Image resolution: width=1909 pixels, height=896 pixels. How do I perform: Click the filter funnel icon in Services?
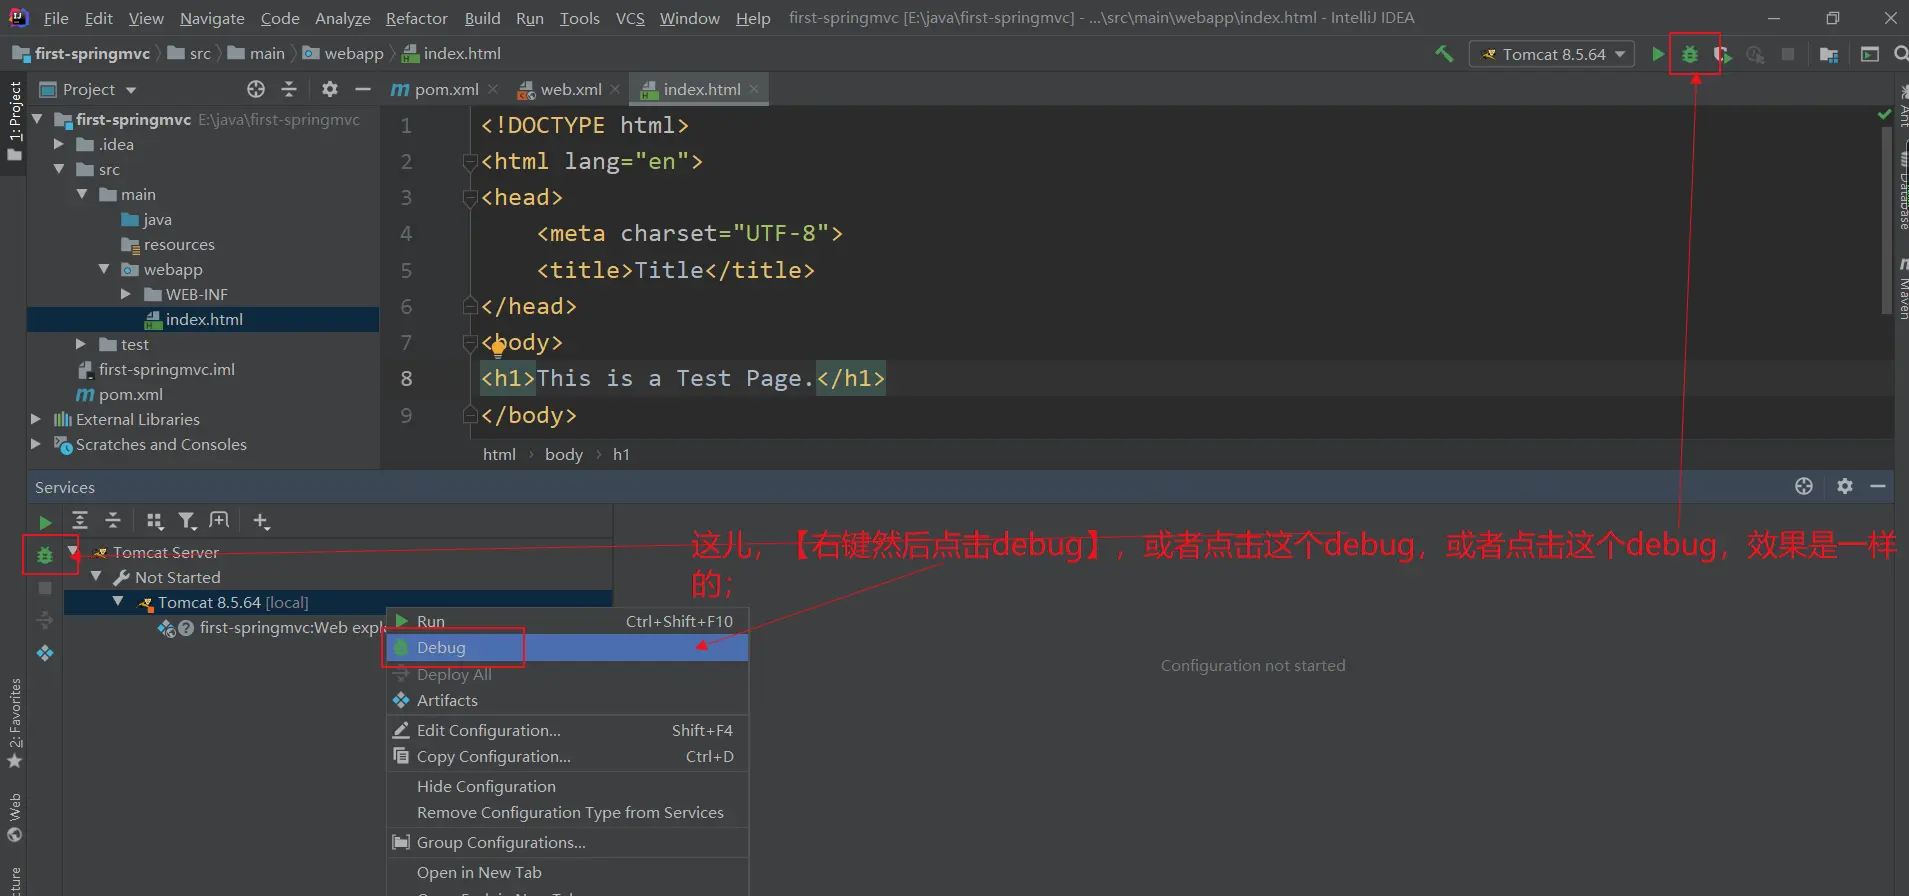[187, 521]
